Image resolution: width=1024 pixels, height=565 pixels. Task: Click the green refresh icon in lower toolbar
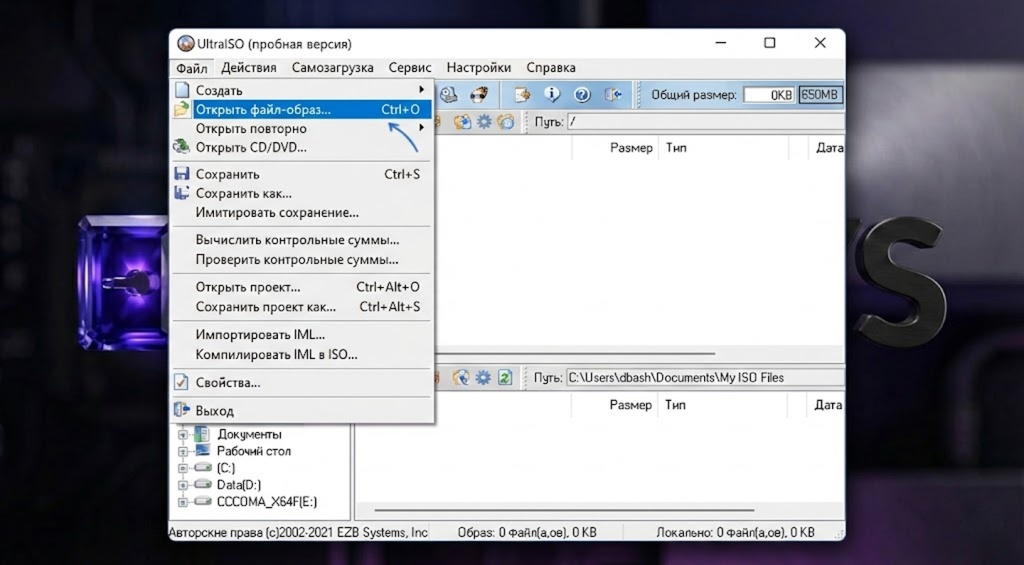[505, 378]
